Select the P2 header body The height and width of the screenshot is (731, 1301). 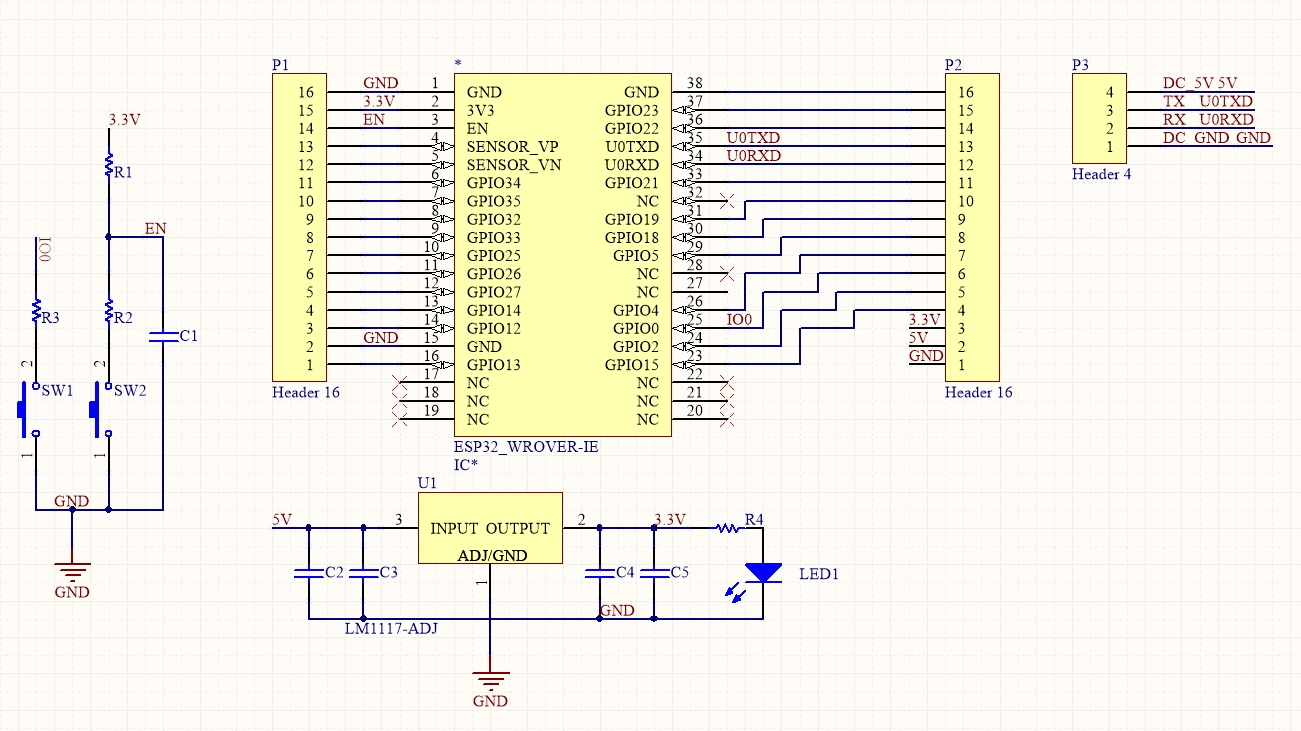[972, 228]
